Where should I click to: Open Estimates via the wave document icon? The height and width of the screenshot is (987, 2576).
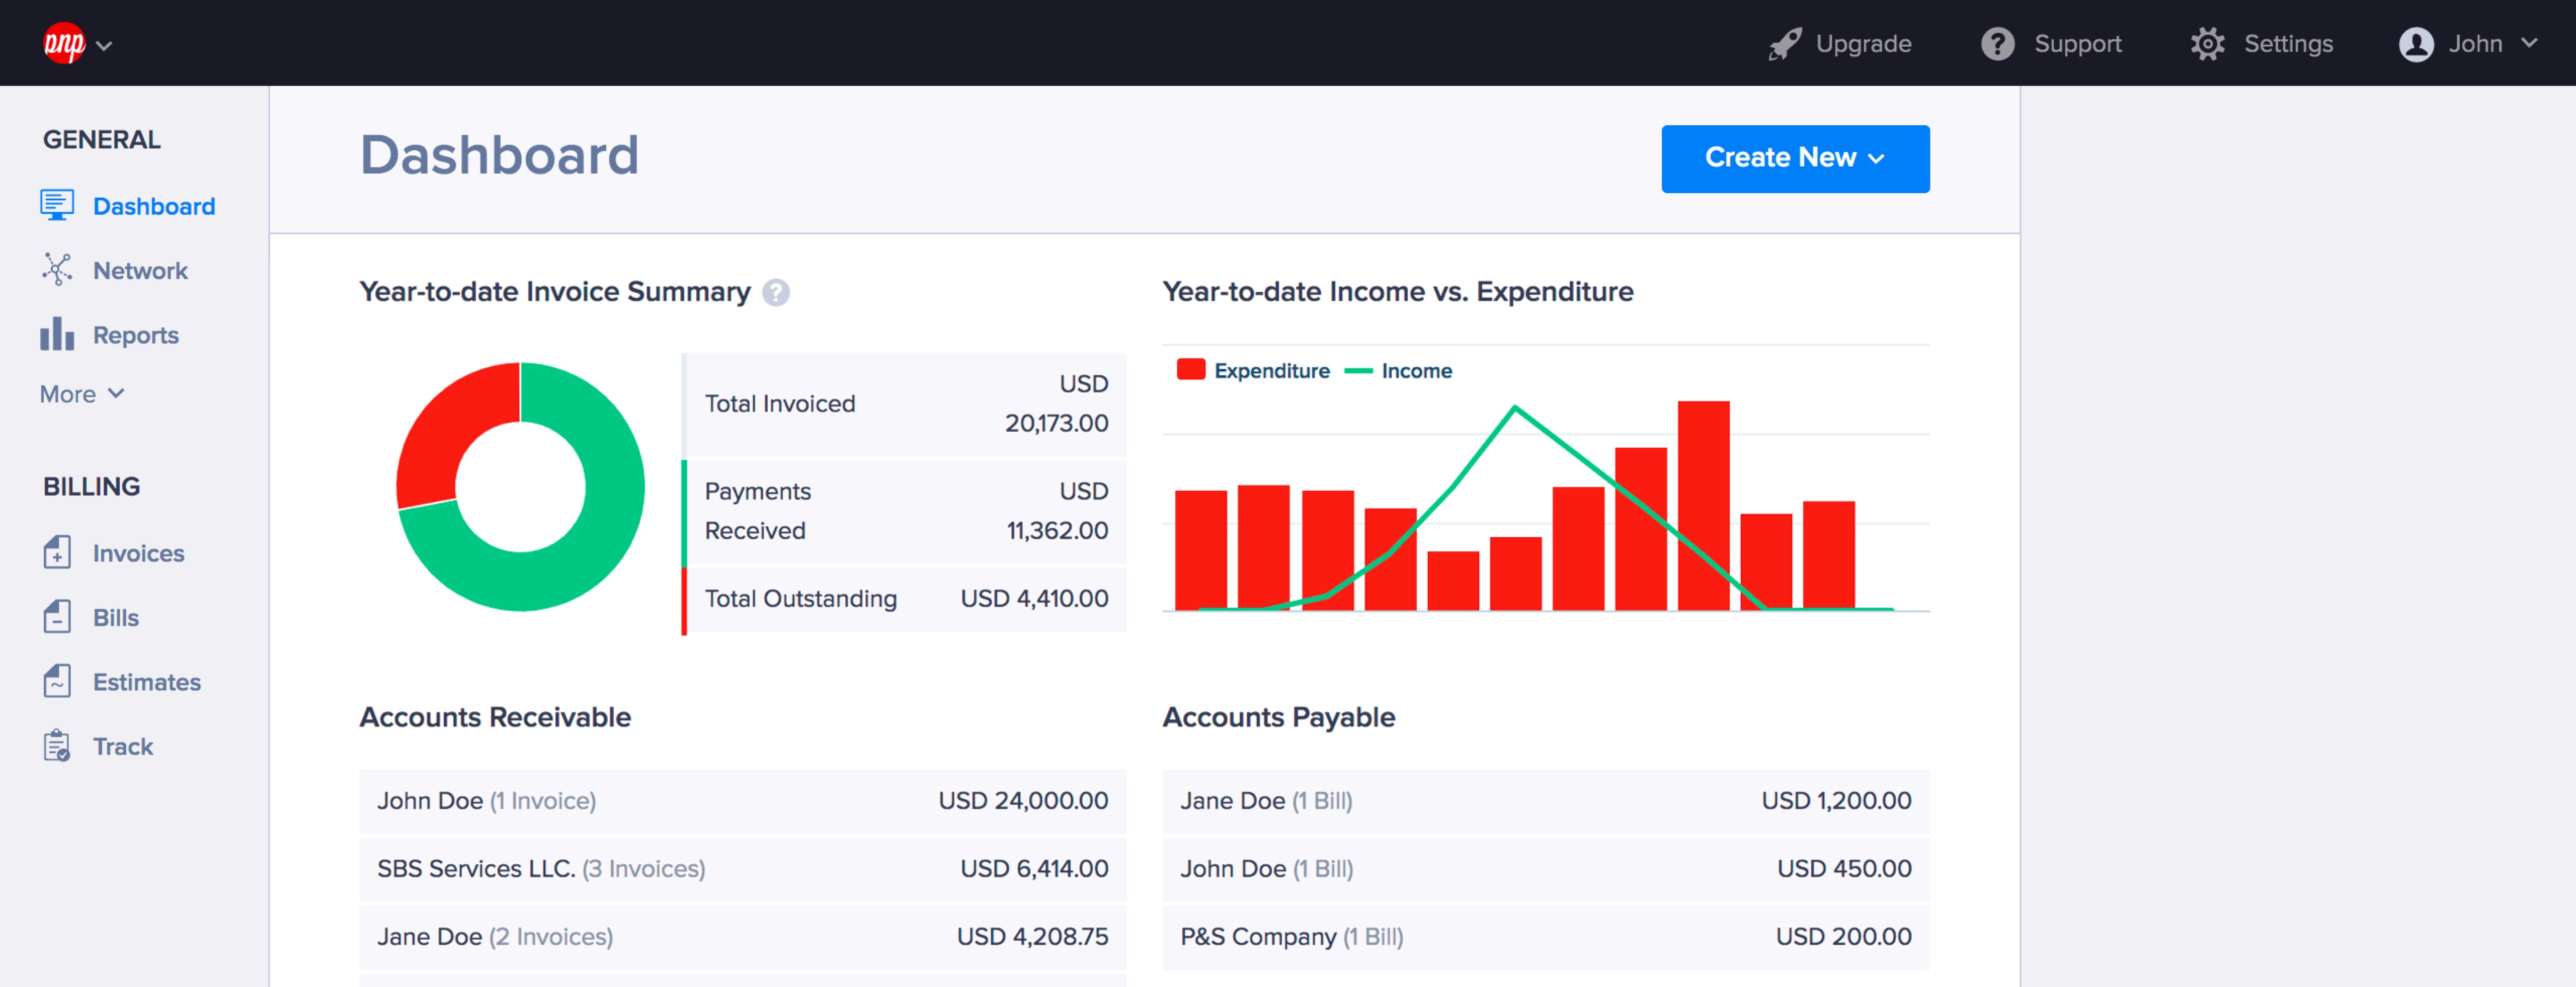[x=57, y=681]
